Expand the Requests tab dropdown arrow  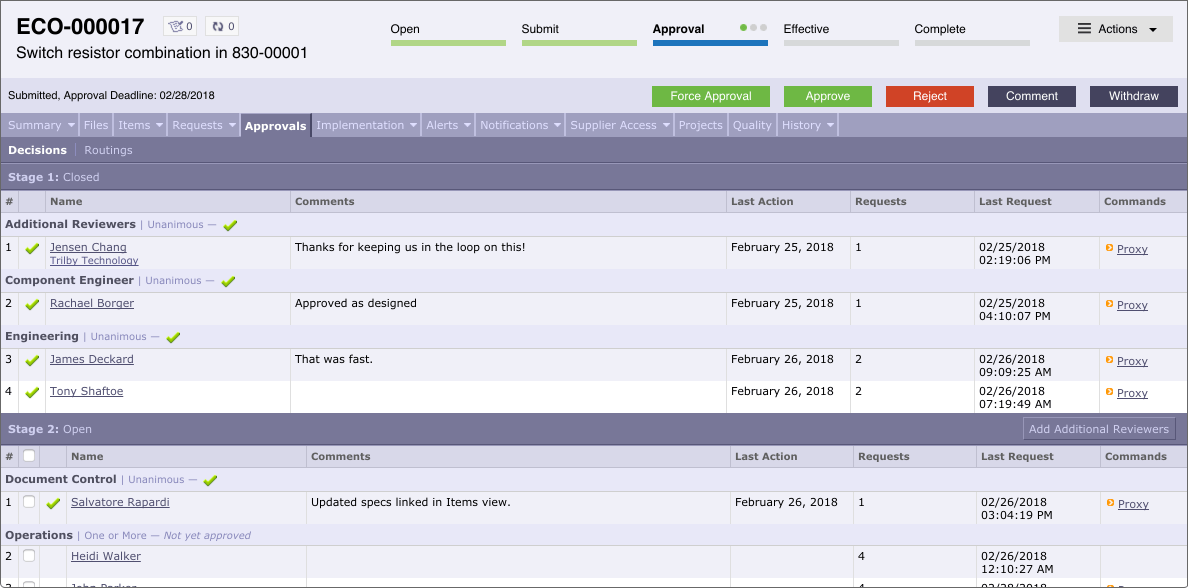[232, 126]
